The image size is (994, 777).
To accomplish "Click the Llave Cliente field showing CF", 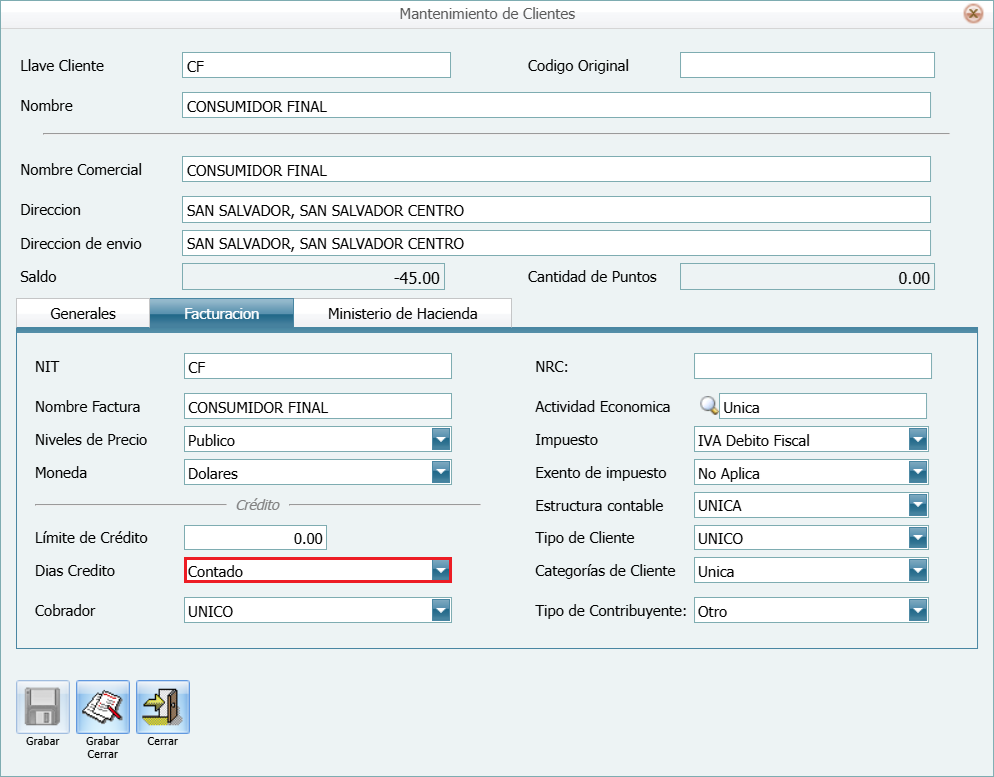I will click(x=315, y=64).
